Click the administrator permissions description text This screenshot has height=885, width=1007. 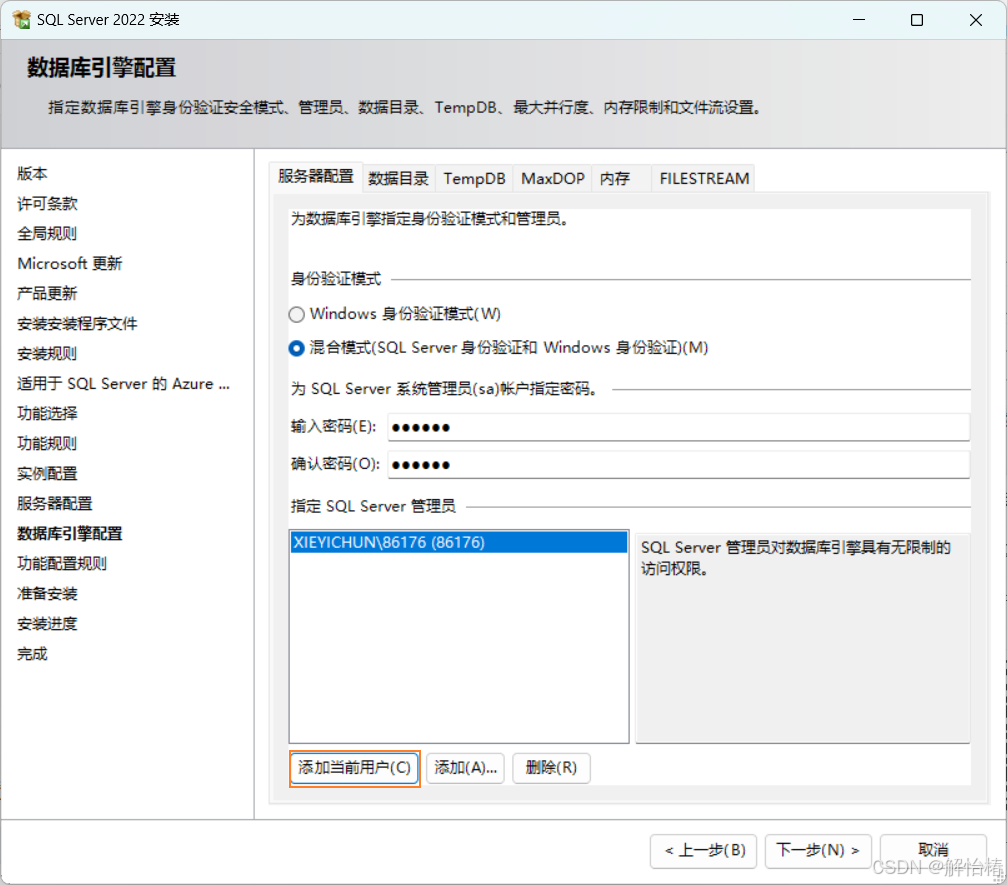796,558
